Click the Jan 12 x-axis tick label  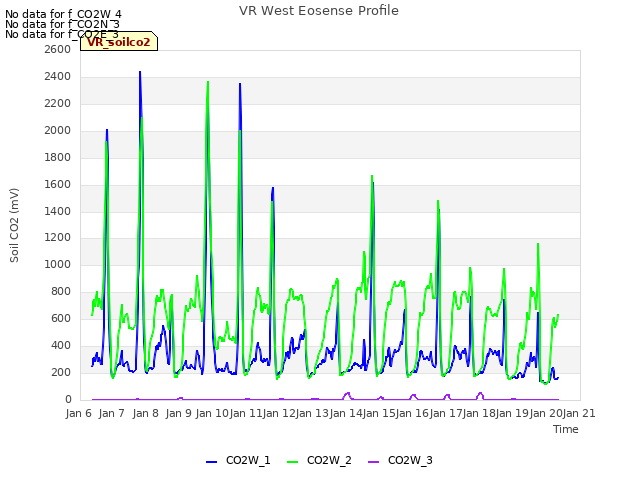[279, 413]
